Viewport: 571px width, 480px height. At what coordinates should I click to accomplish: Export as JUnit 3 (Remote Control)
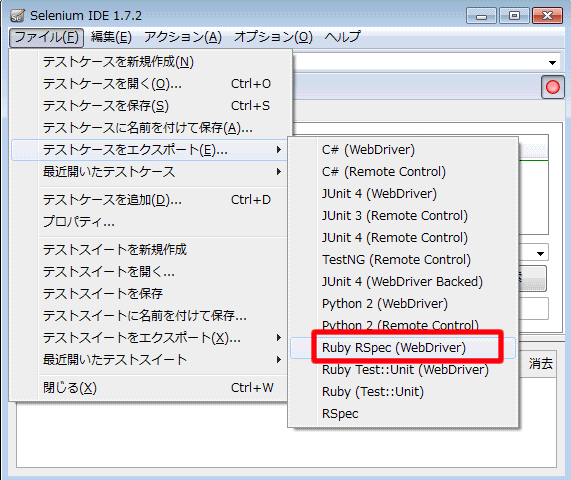[x=403, y=216]
